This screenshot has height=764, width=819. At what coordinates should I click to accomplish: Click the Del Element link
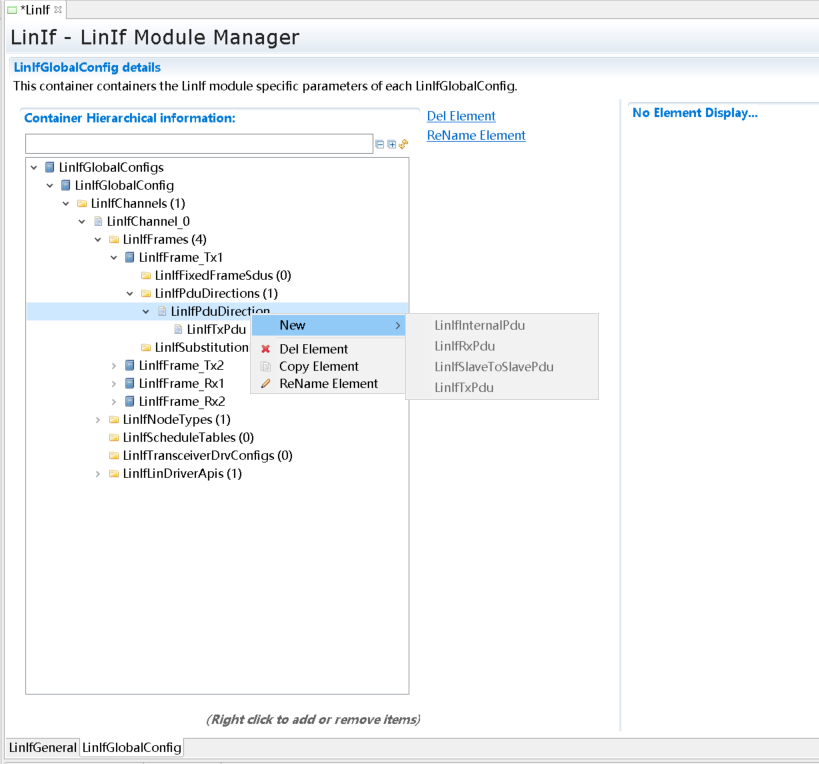[461, 116]
